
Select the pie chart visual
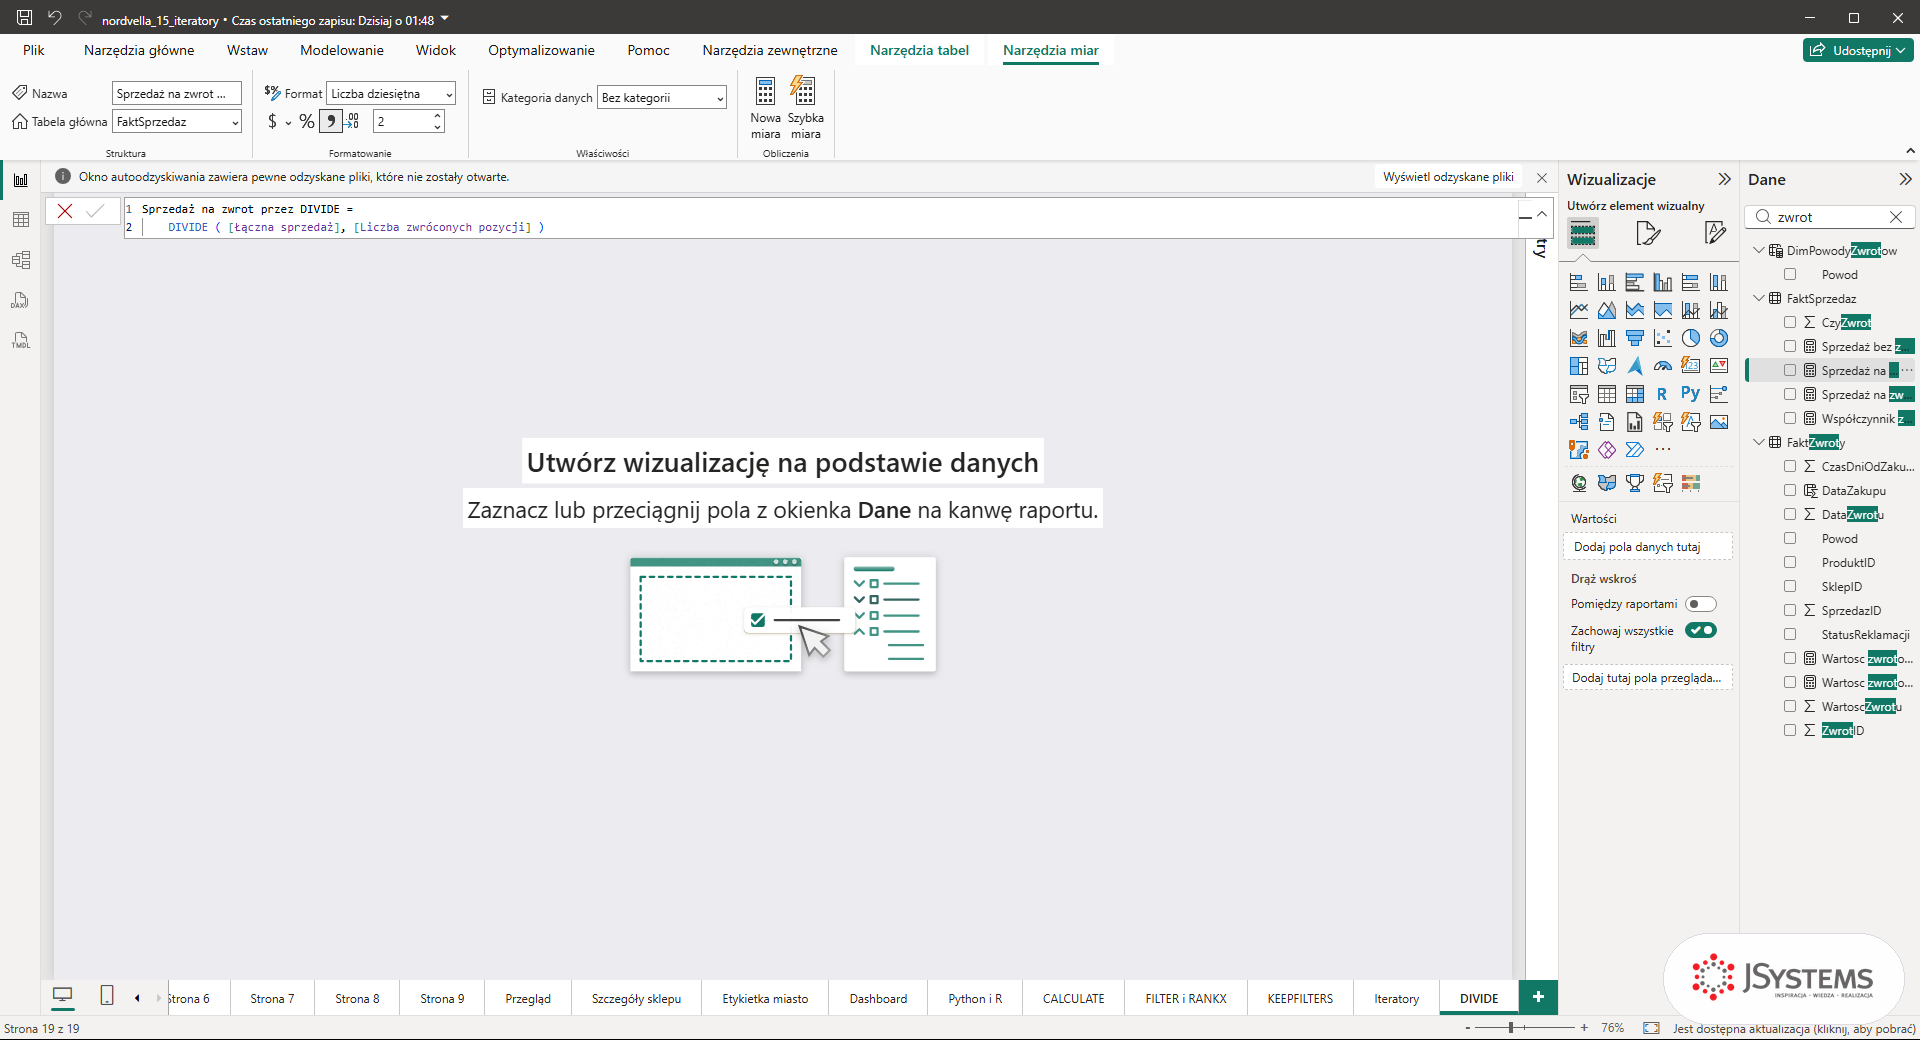click(x=1690, y=338)
